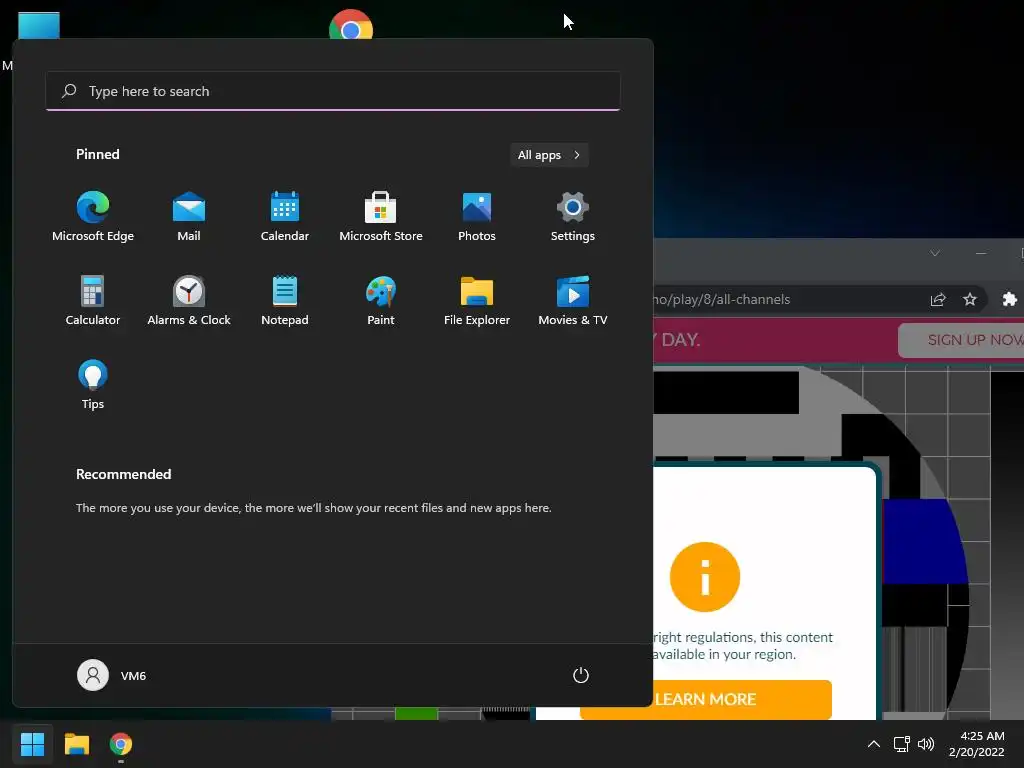Open the VM6 user account menu

(112, 675)
